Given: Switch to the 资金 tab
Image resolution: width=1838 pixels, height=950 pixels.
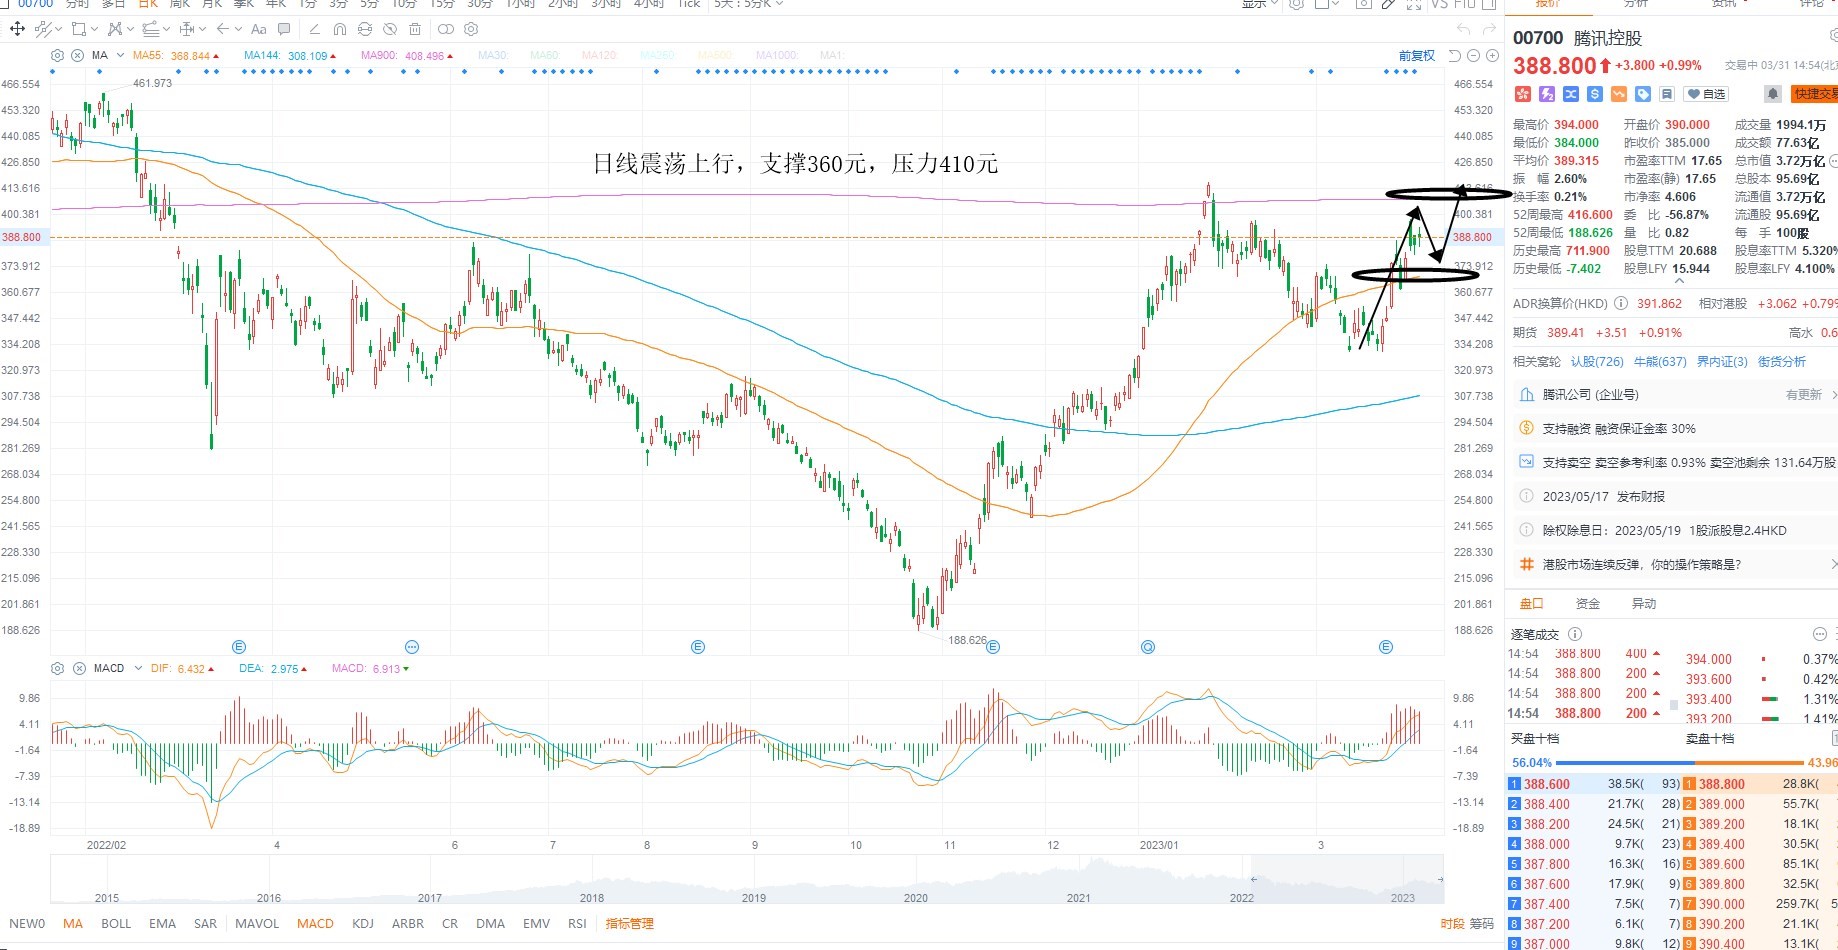Looking at the screenshot, I should pyautogui.click(x=1587, y=603).
